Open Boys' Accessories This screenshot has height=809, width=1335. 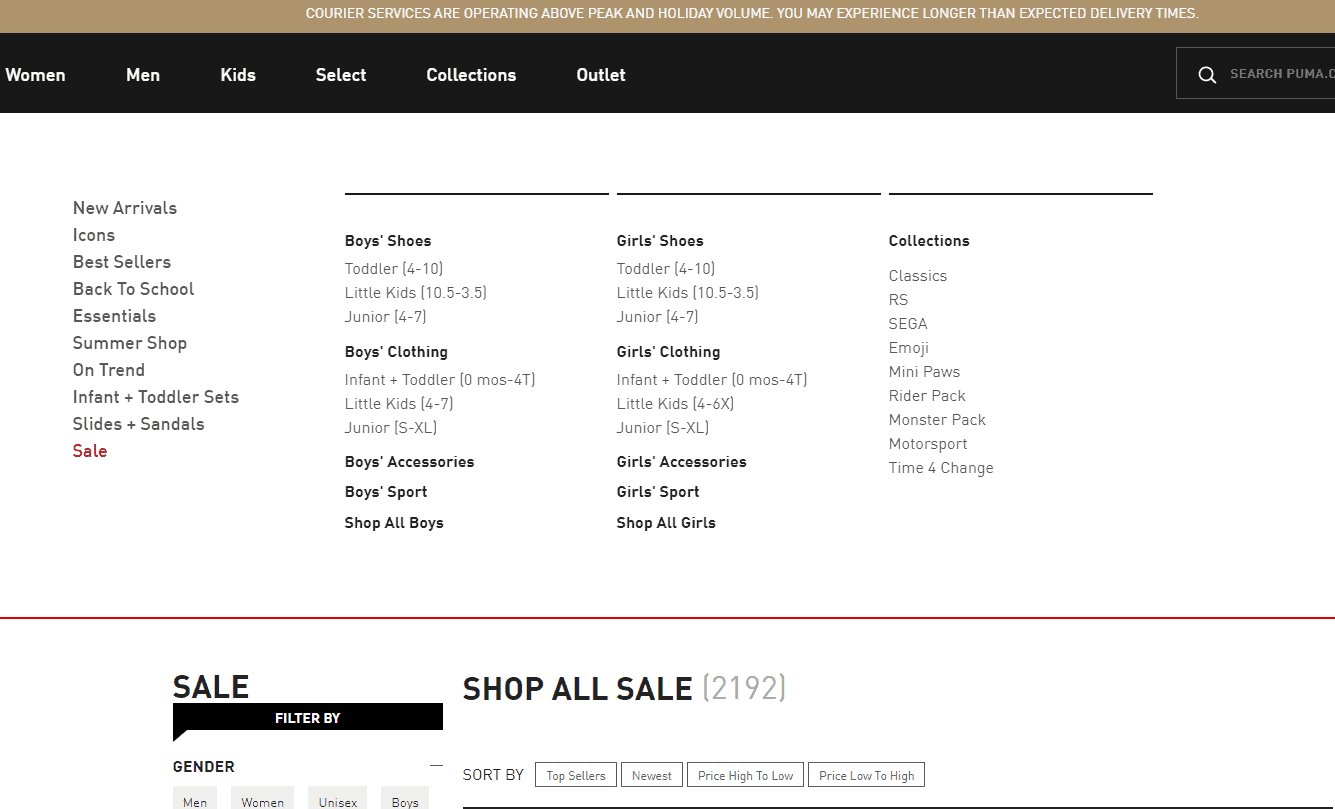pos(410,462)
